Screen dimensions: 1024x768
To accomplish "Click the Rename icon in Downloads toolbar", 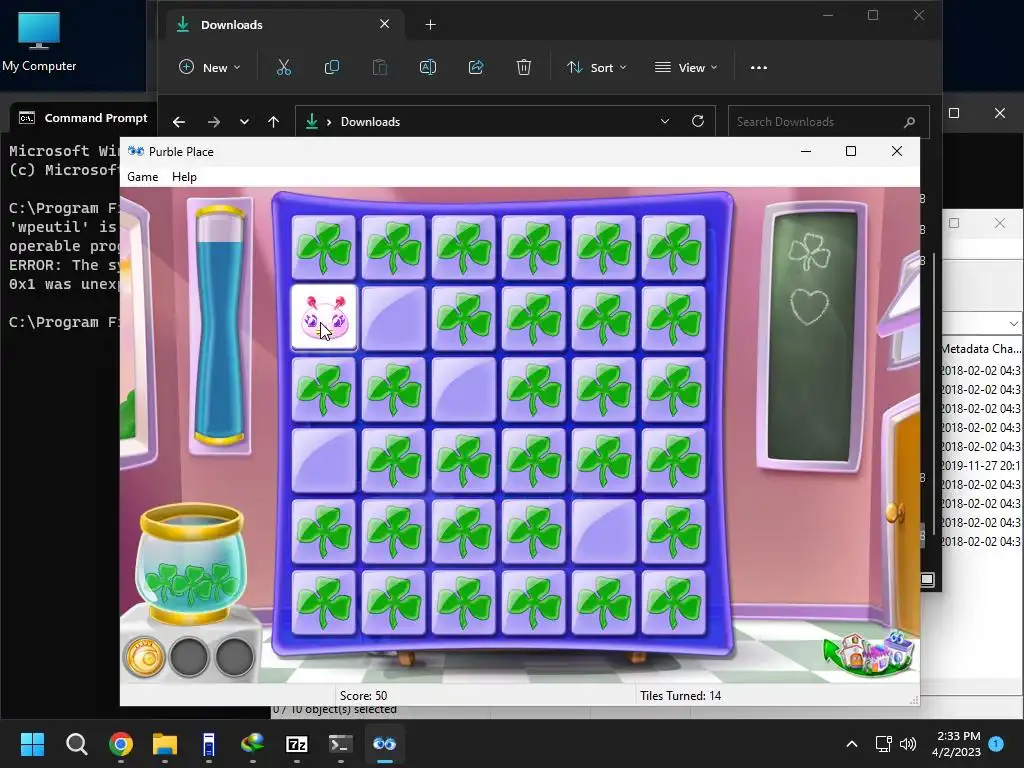I will point(428,67).
